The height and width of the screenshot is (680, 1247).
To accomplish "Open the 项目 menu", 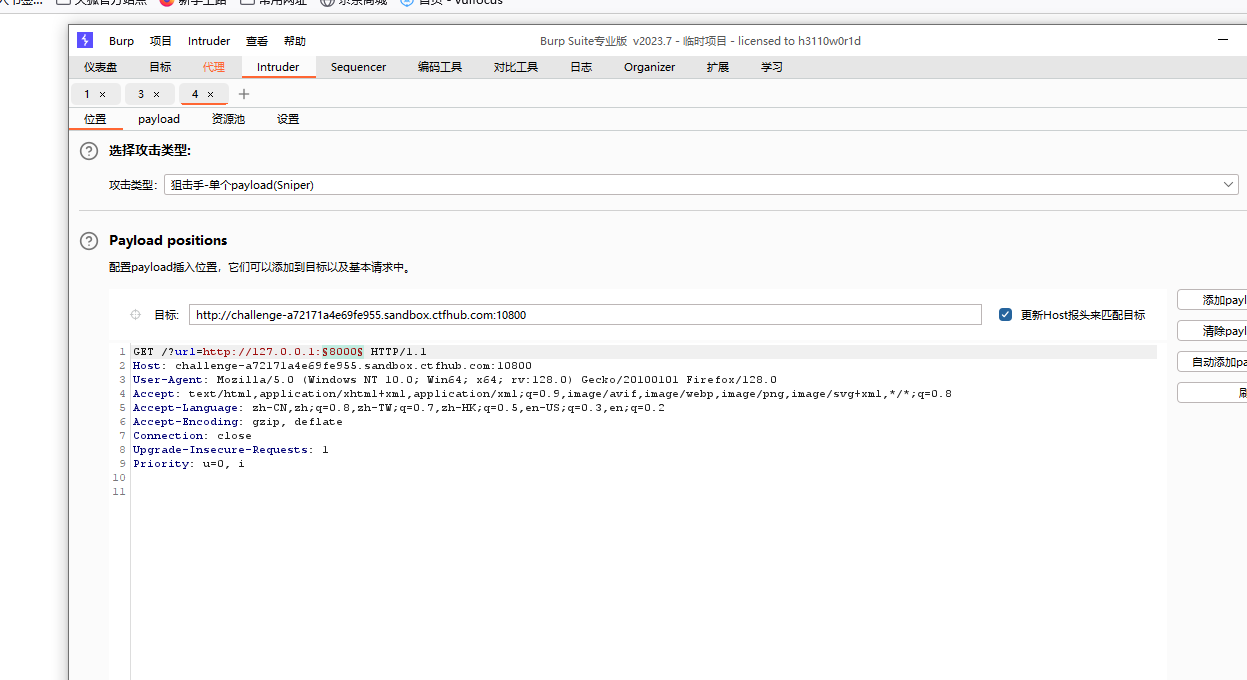I will [x=161, y=41].
